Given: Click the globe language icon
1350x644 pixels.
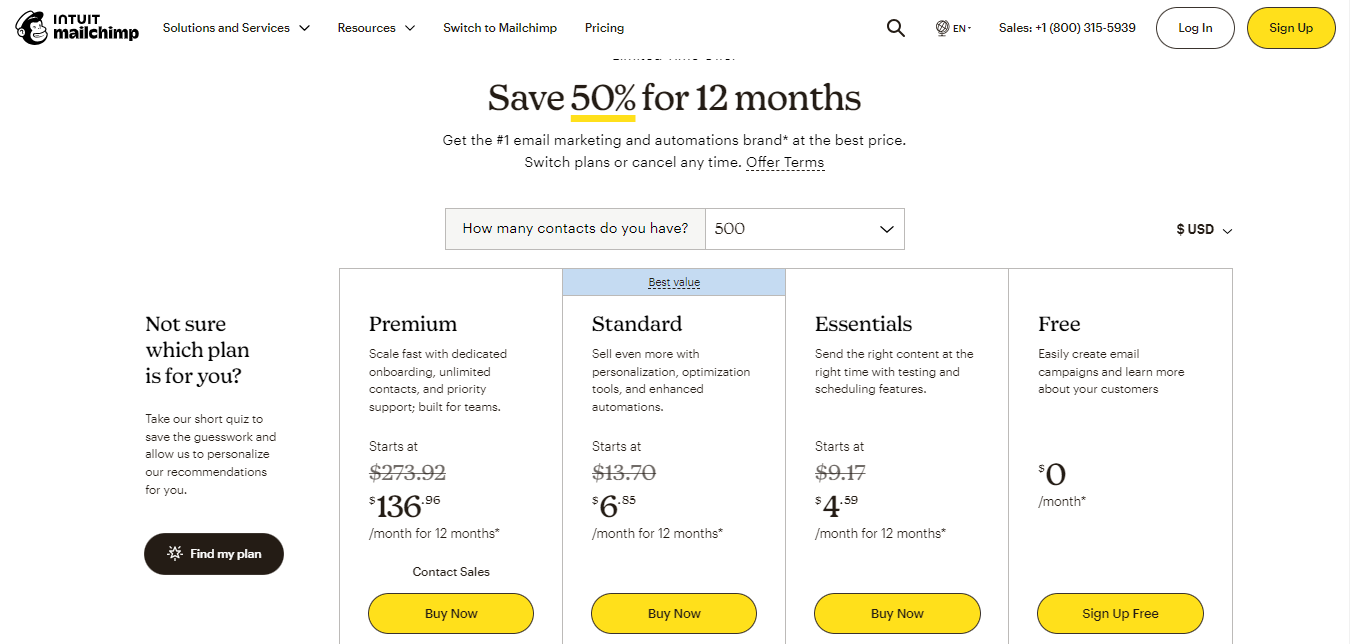Looking at the screenshot, I should point(942,28).
